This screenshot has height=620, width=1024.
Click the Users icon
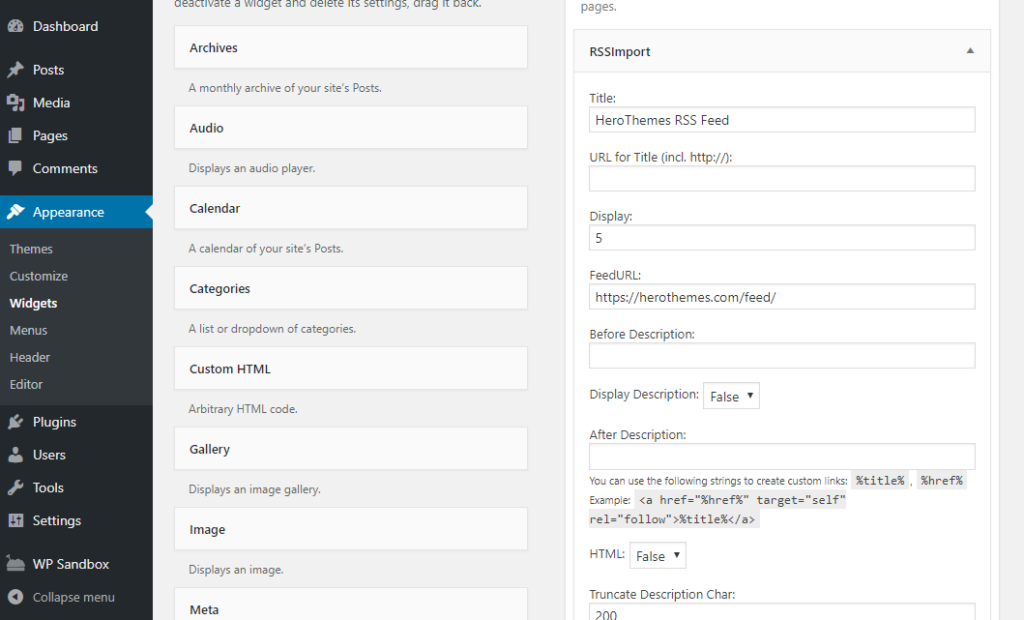coord(17,454)
